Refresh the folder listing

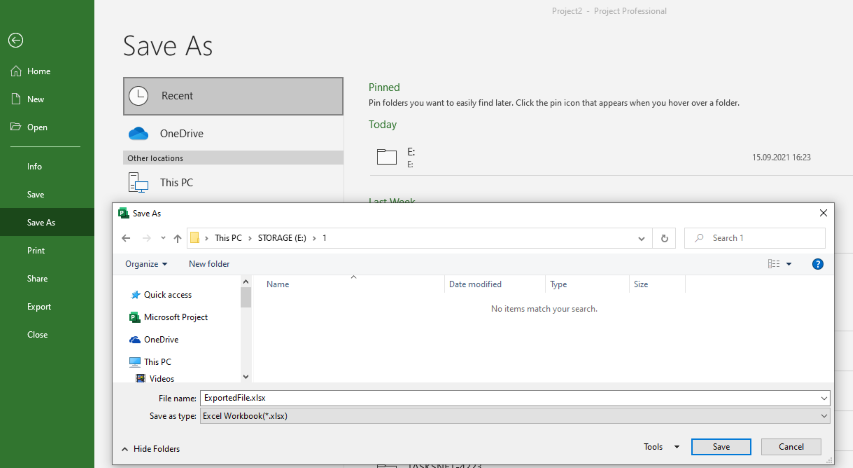tap(665, 238)
